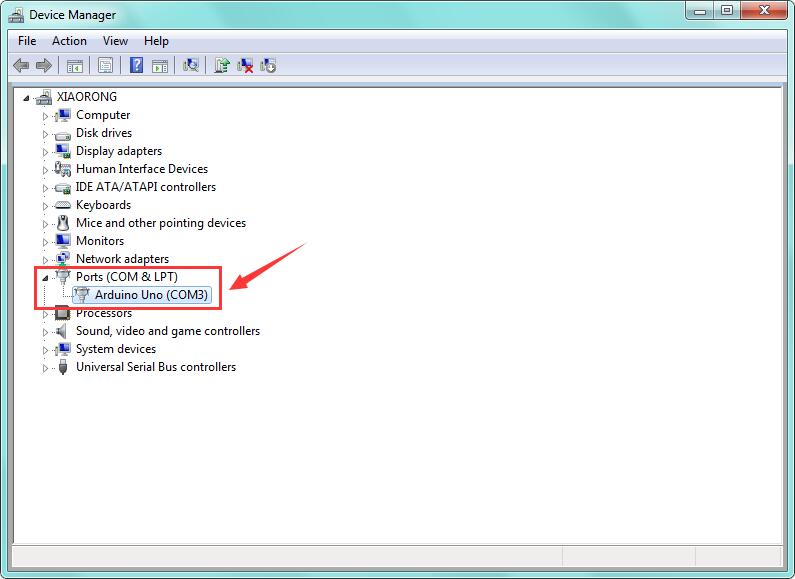795x579 pixels.
Task: Open the File menu
Action: point(27,41)
